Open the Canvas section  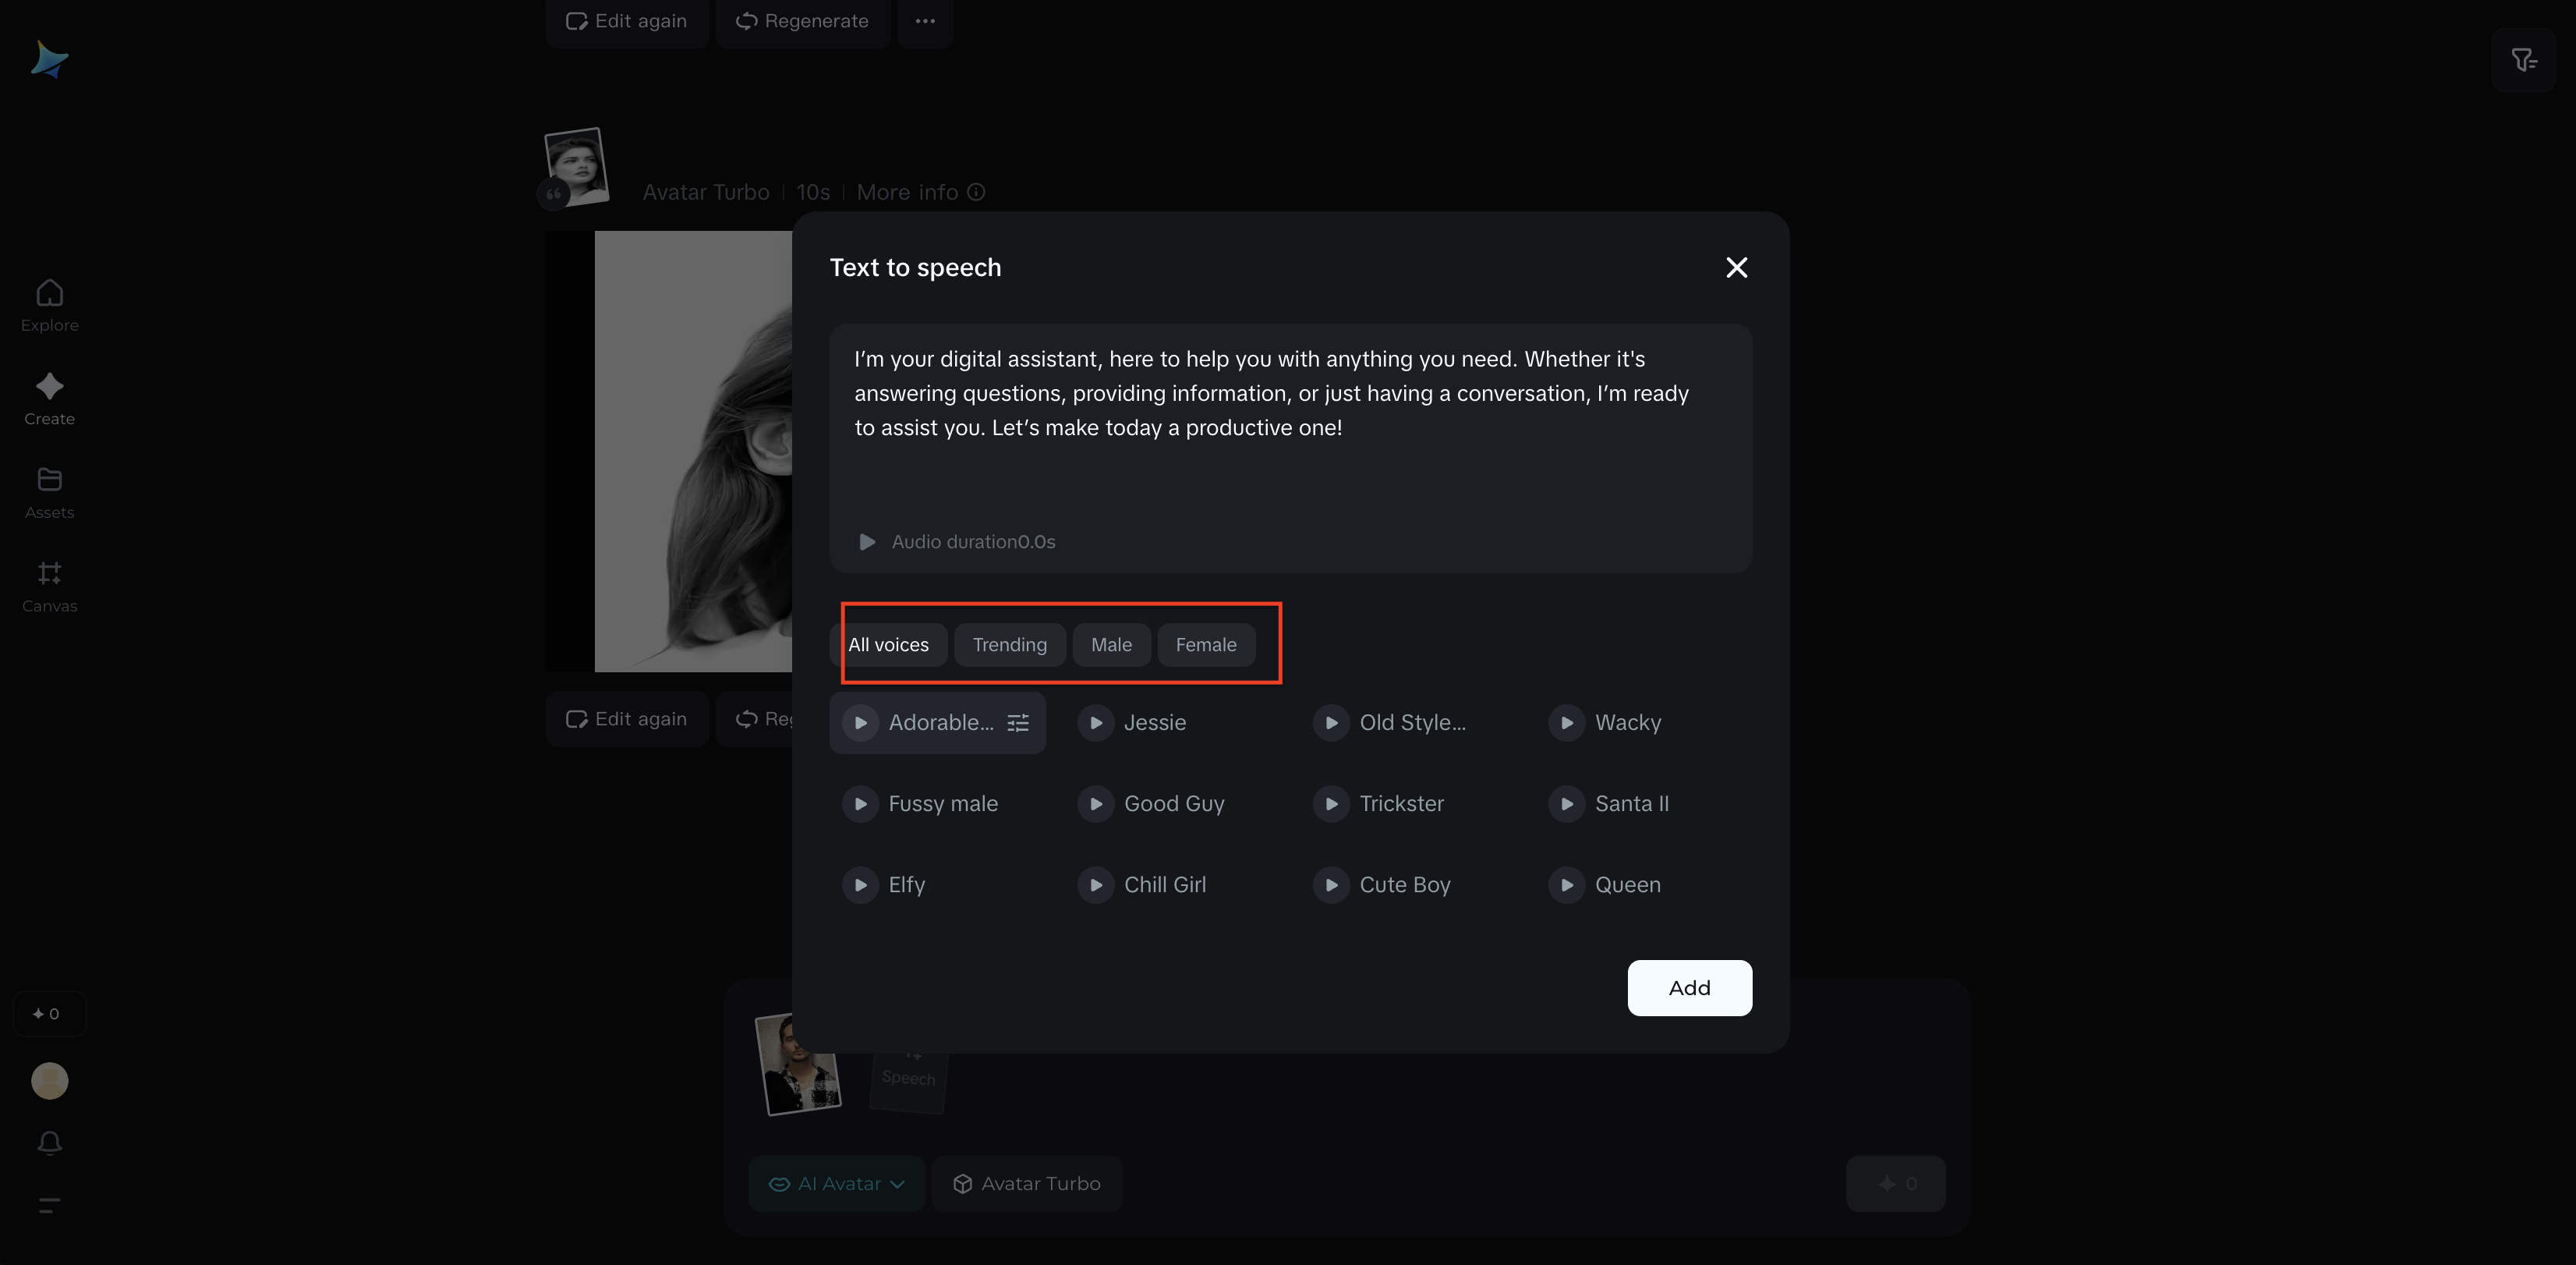click(x=49, y=586)
